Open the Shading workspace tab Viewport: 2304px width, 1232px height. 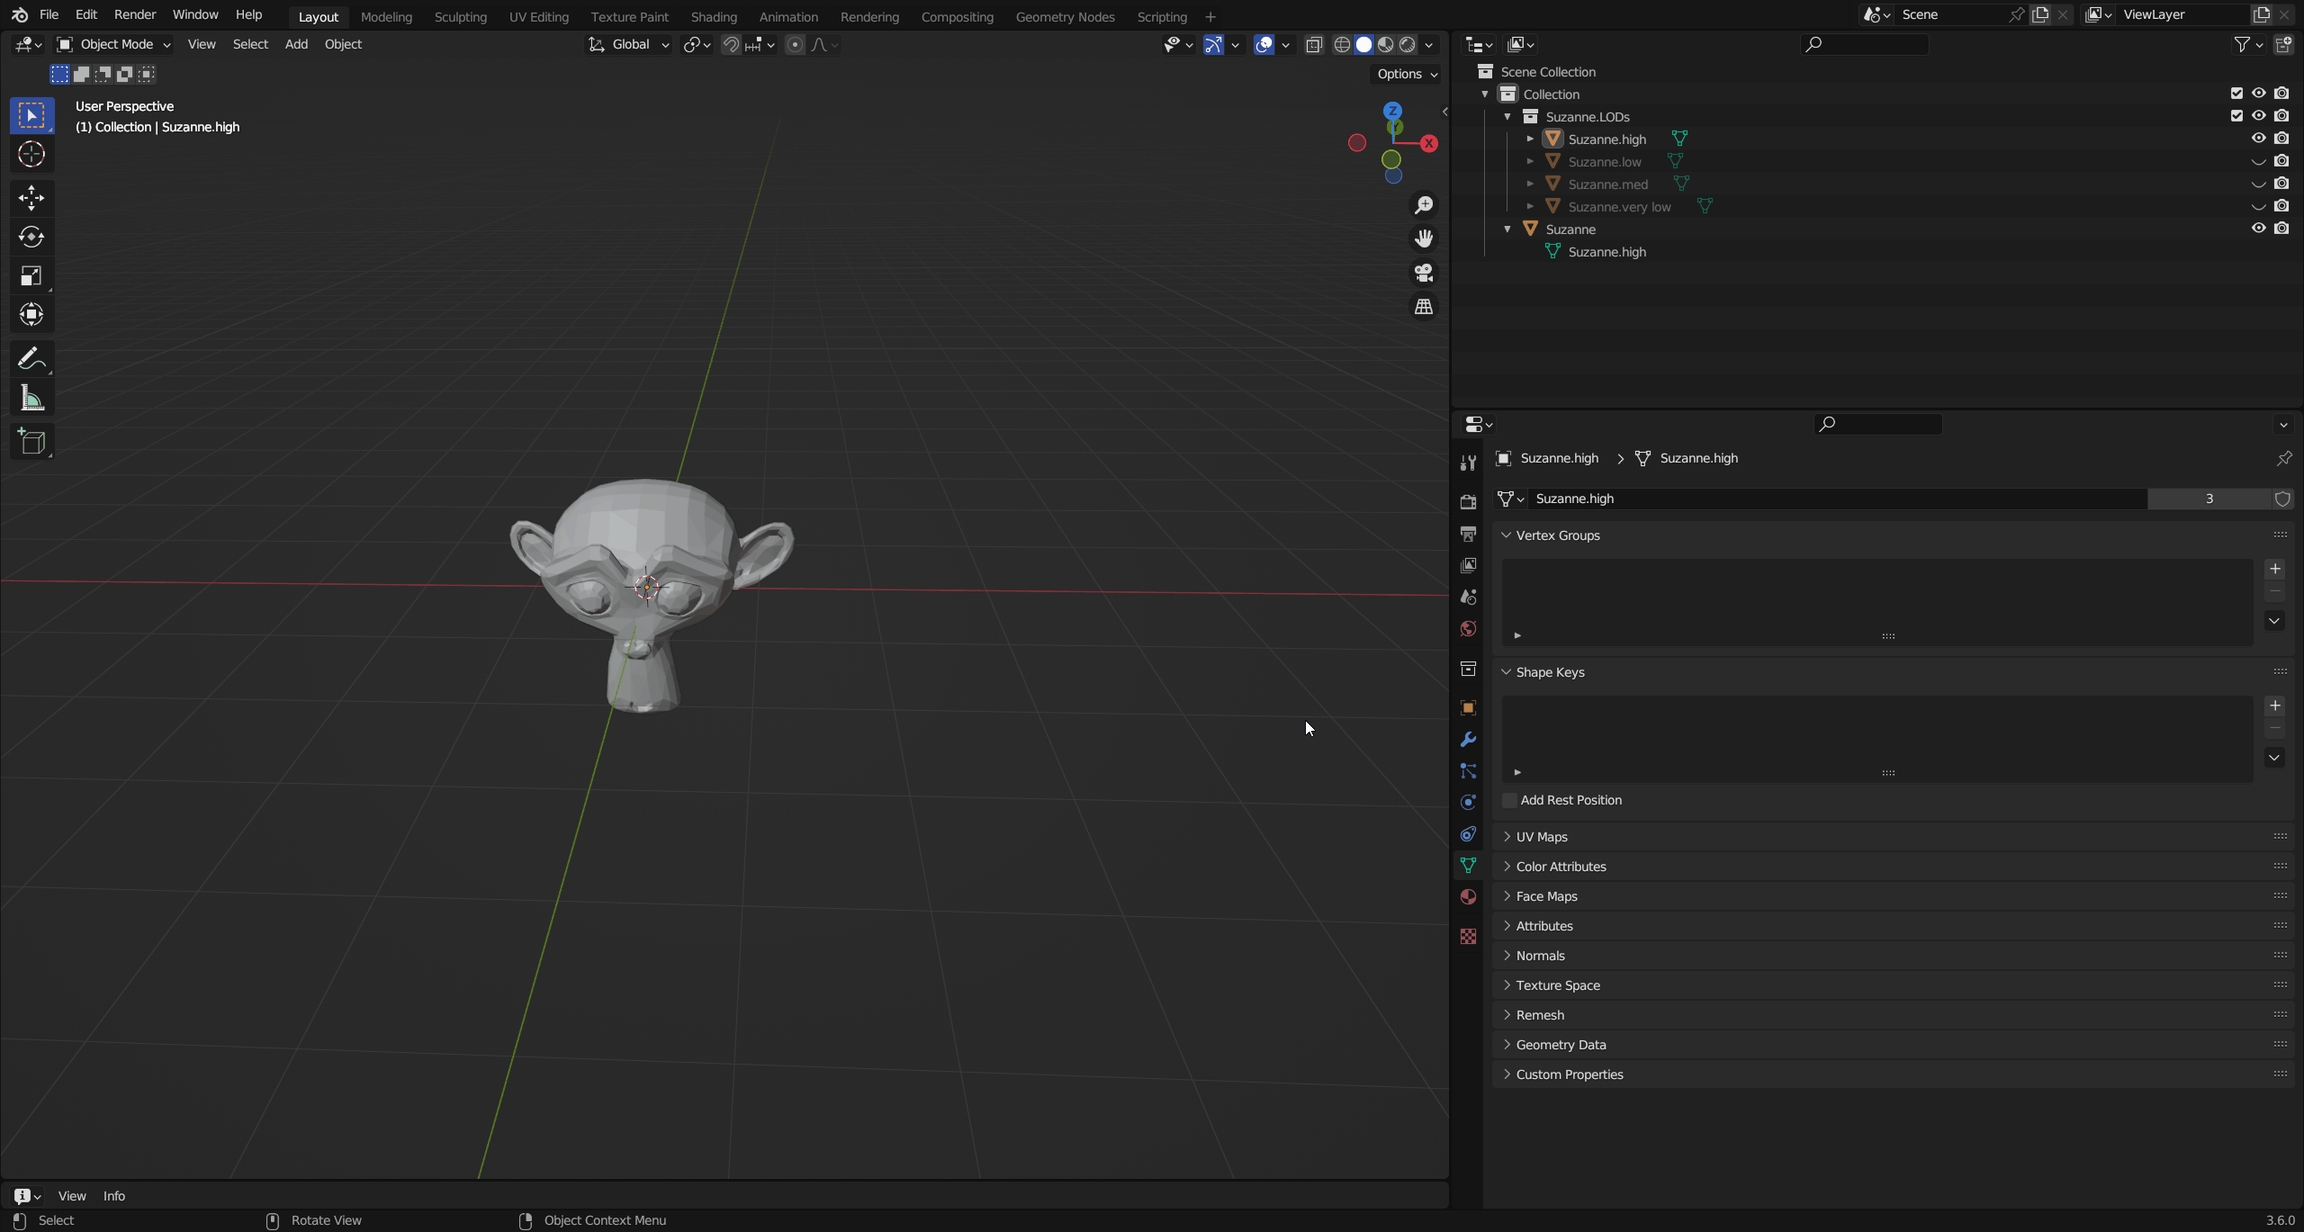pos(713,16)
